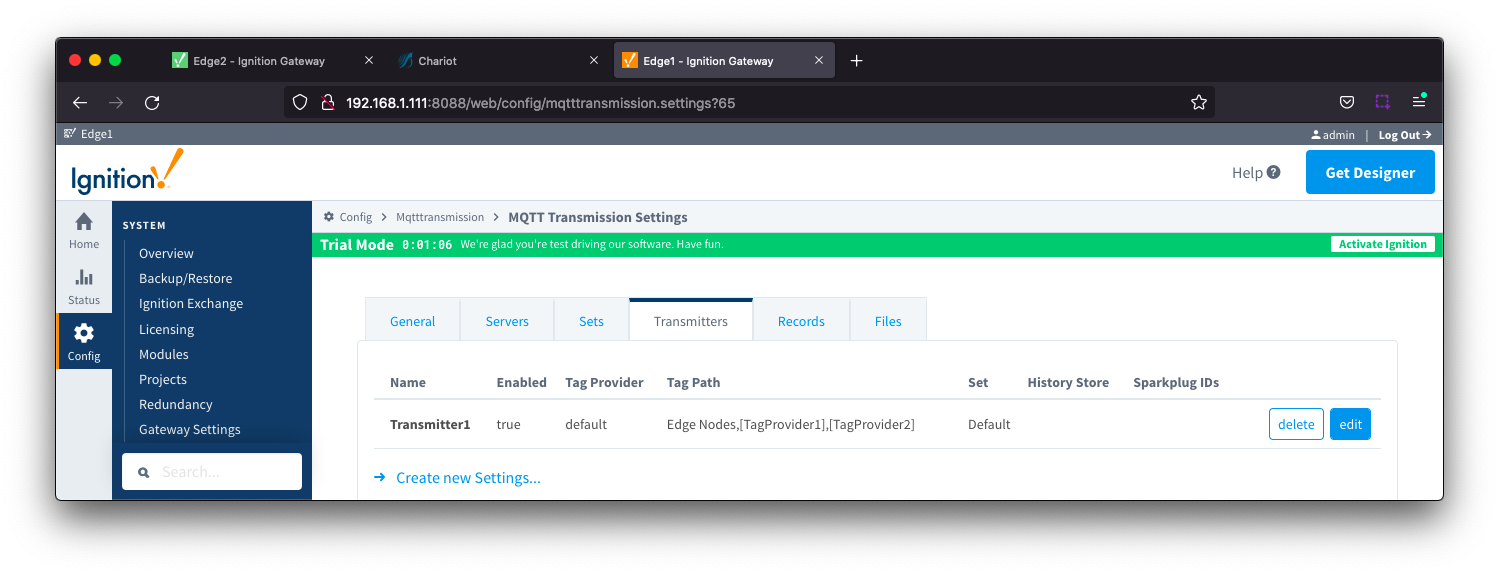Open the browser hamburger menu

pos(1419,102)
